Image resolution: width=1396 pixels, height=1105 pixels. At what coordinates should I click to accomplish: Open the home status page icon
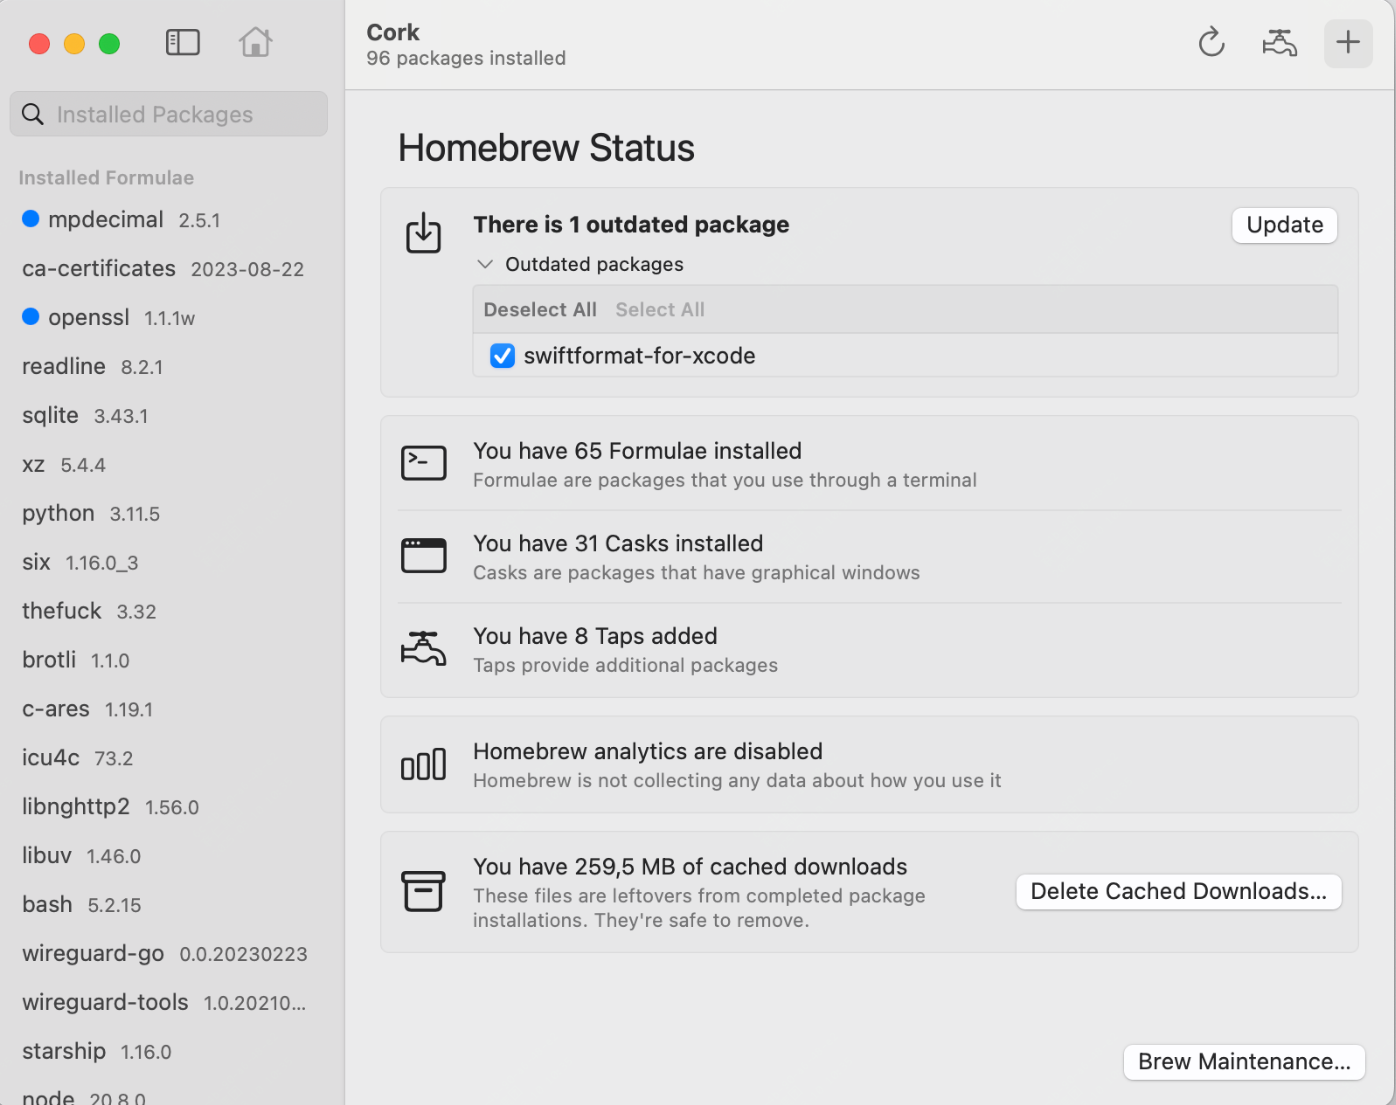(x=255, y=42)
